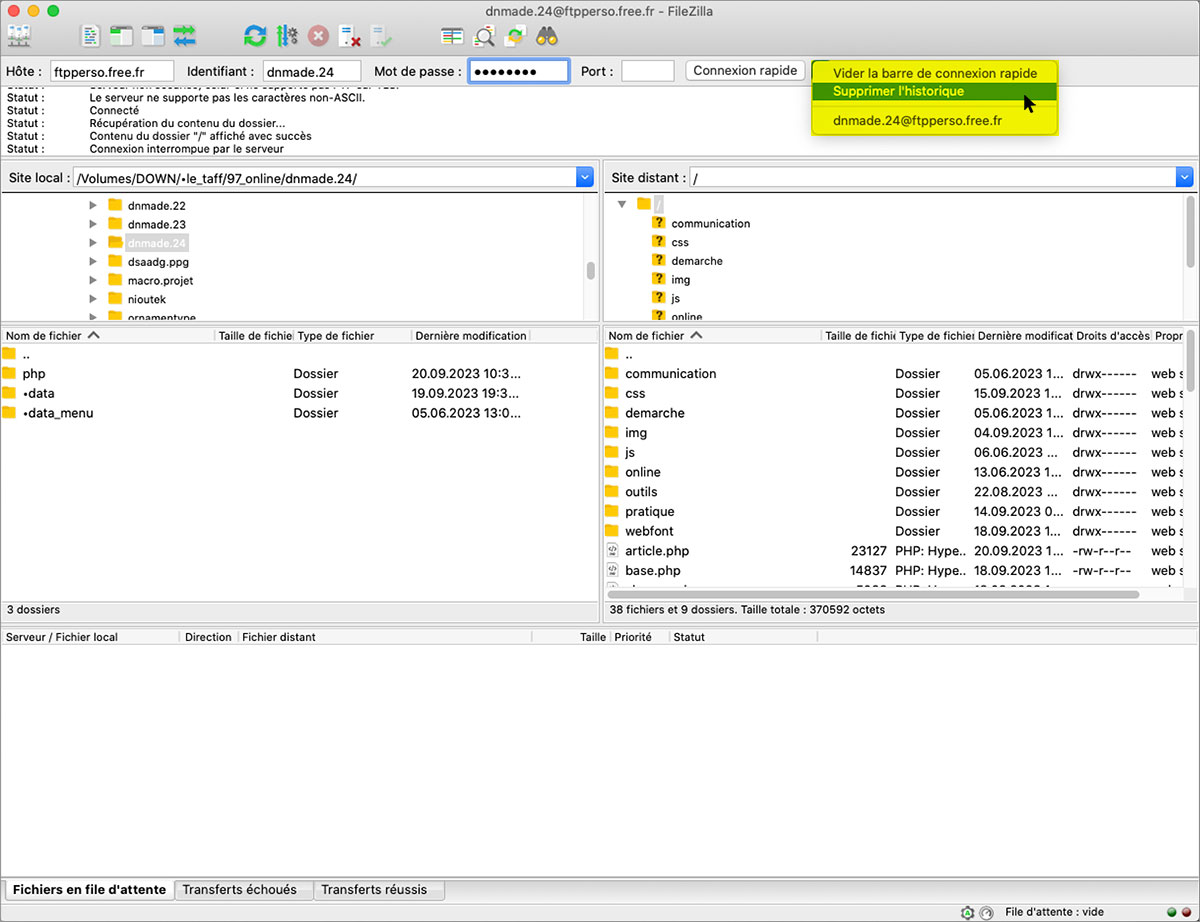Screen dimensions: 1200x922
Task: Select 'Supprimer l'historique' menu entry
Action: coord(898,91)
